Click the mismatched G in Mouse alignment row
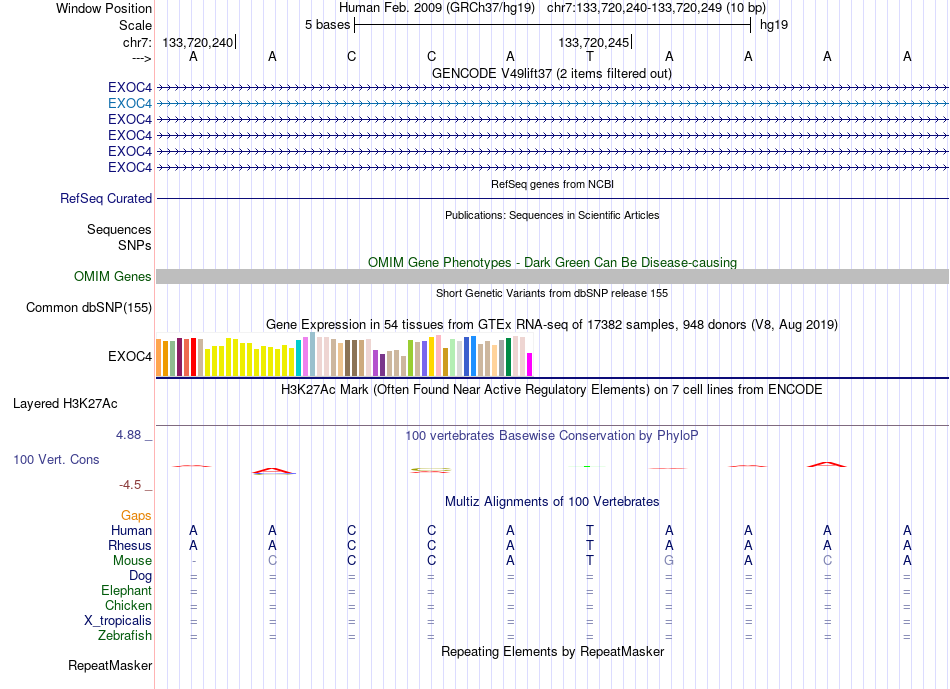Screen dimensions: 950x689 click(669, 561)
